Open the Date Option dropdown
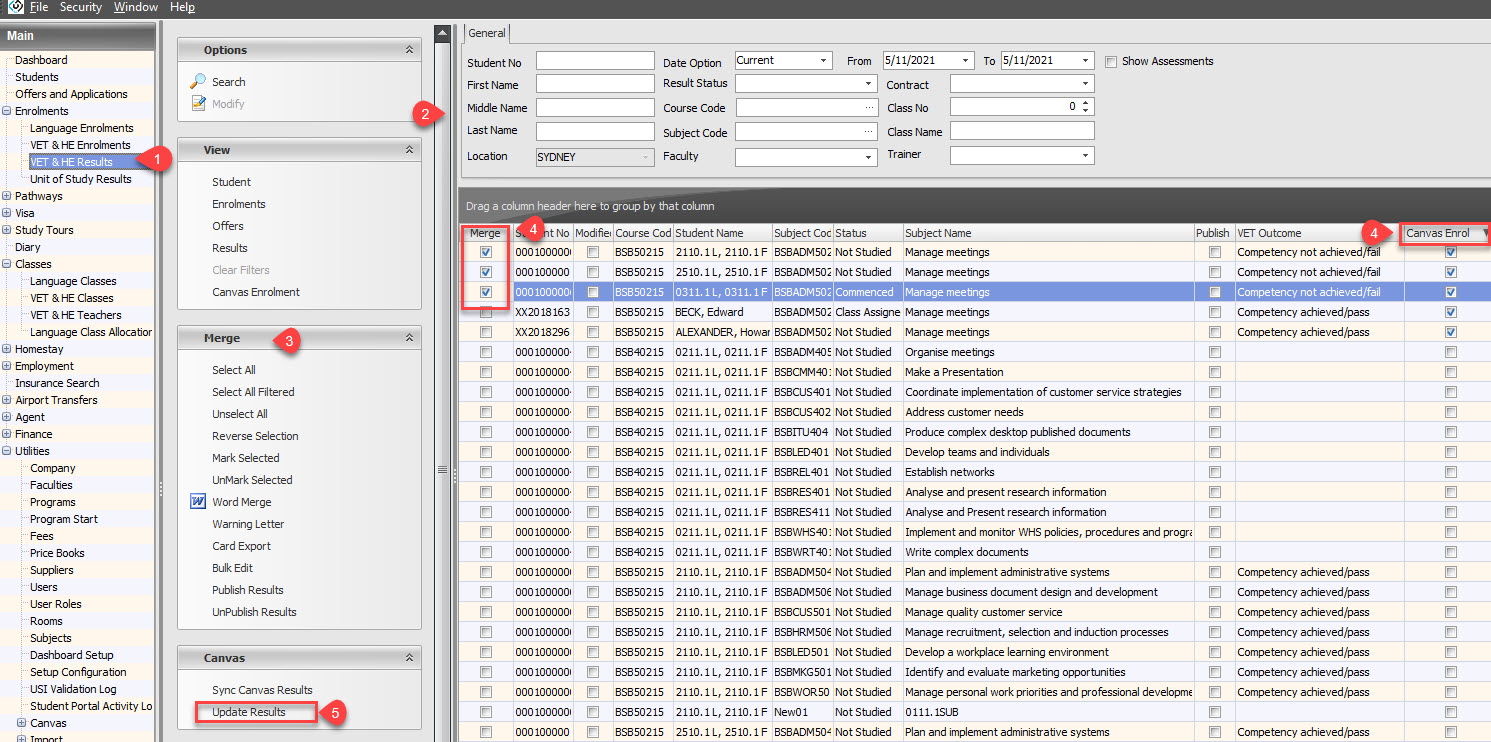This screenshot has width=1491, height=742. point(824,61)
